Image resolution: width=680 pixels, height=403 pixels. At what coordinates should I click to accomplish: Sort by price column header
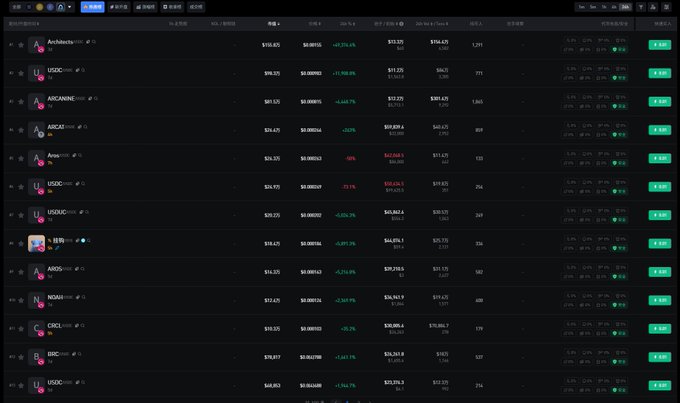coord(315,24)
